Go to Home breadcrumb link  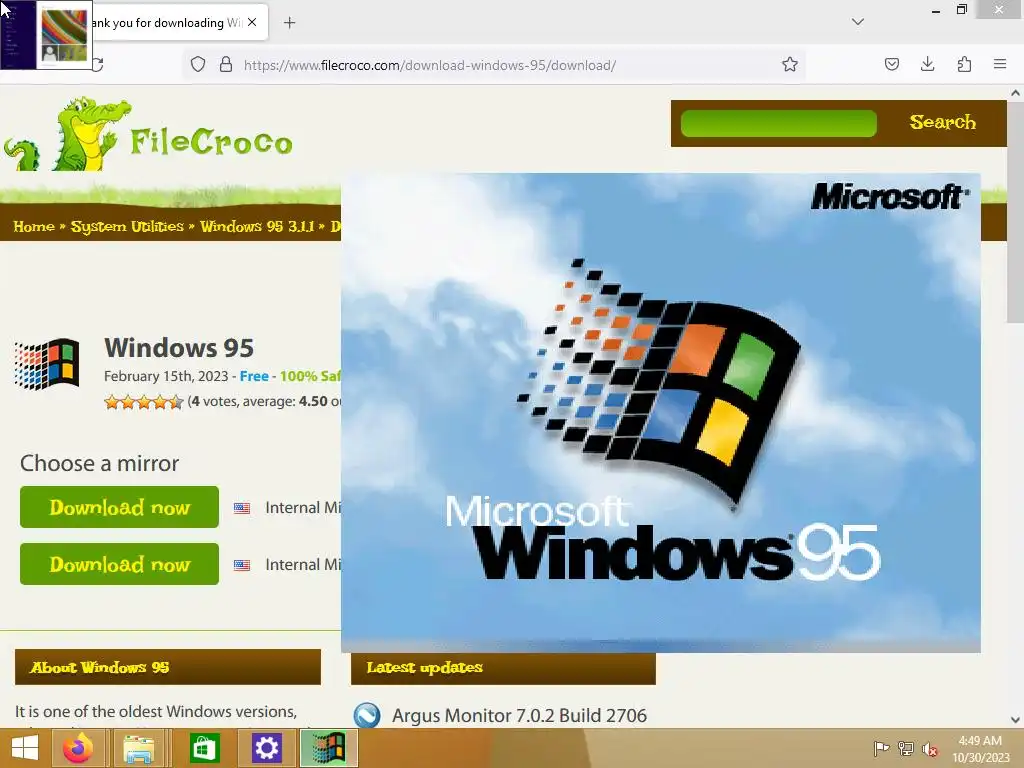[x=34, y=227]
